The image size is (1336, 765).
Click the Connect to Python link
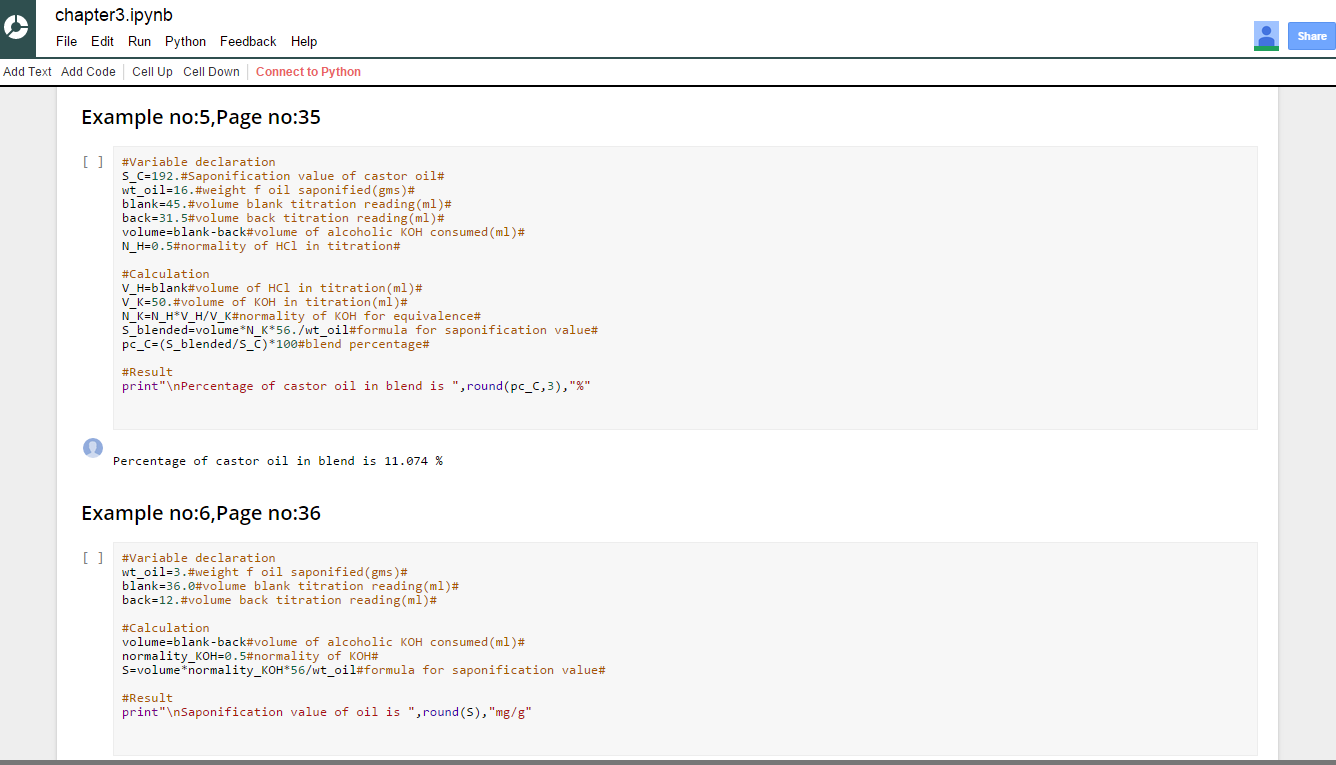308,72
